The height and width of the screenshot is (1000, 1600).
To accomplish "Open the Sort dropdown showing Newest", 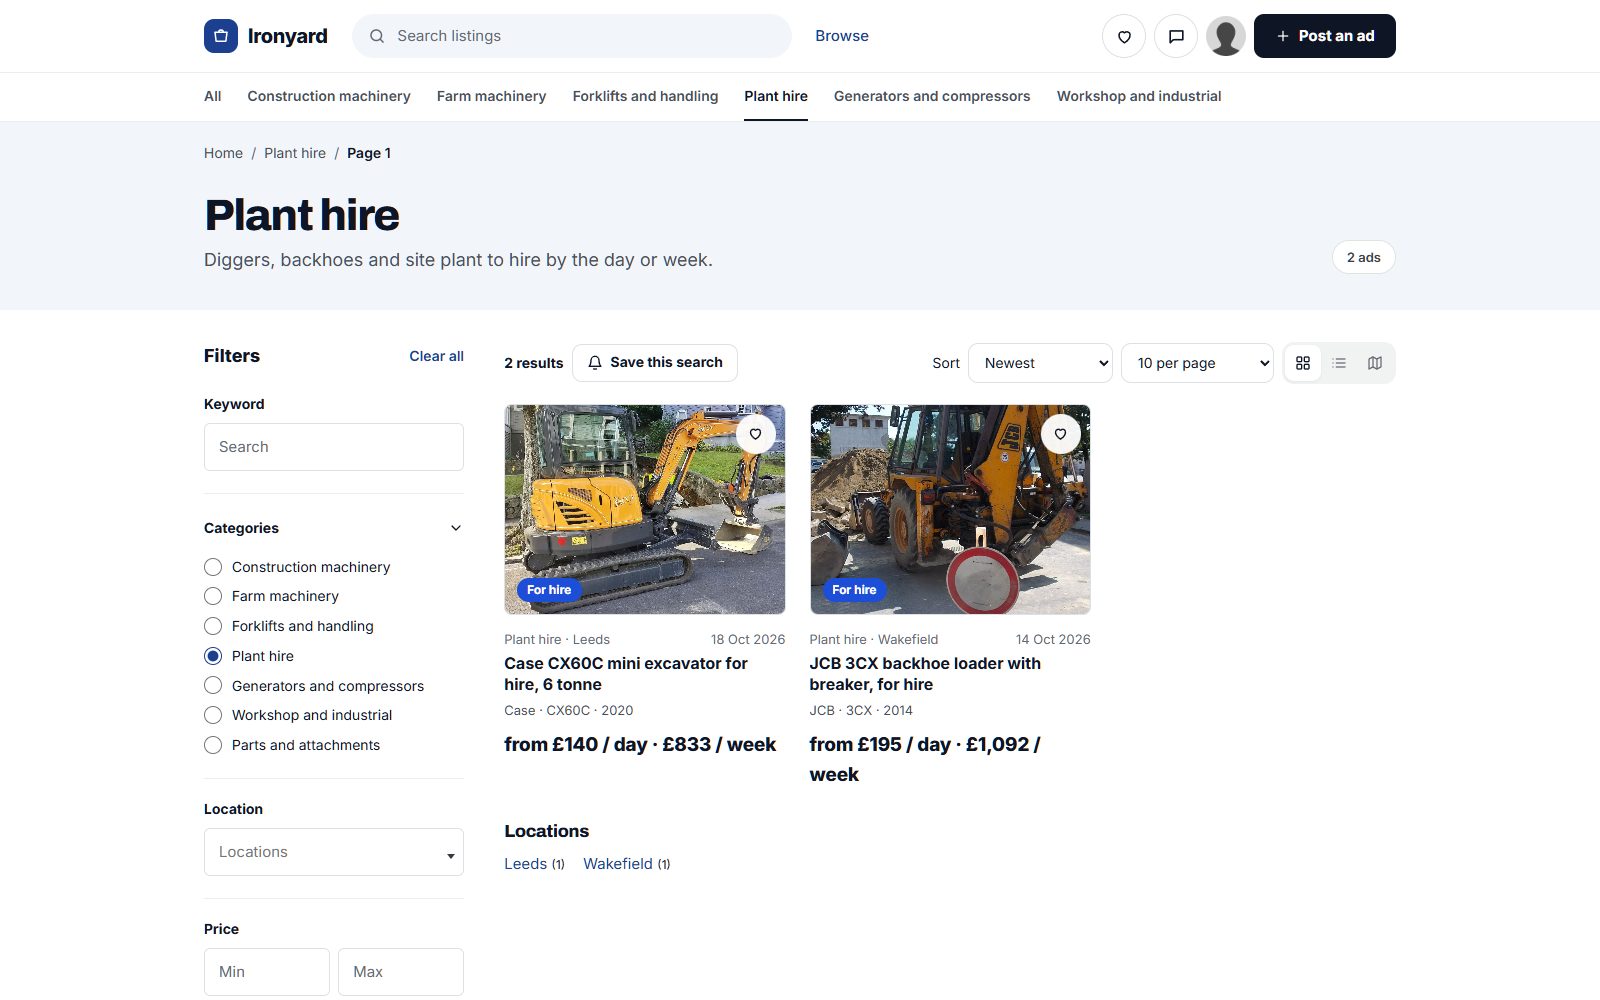I will [1040, 363].
